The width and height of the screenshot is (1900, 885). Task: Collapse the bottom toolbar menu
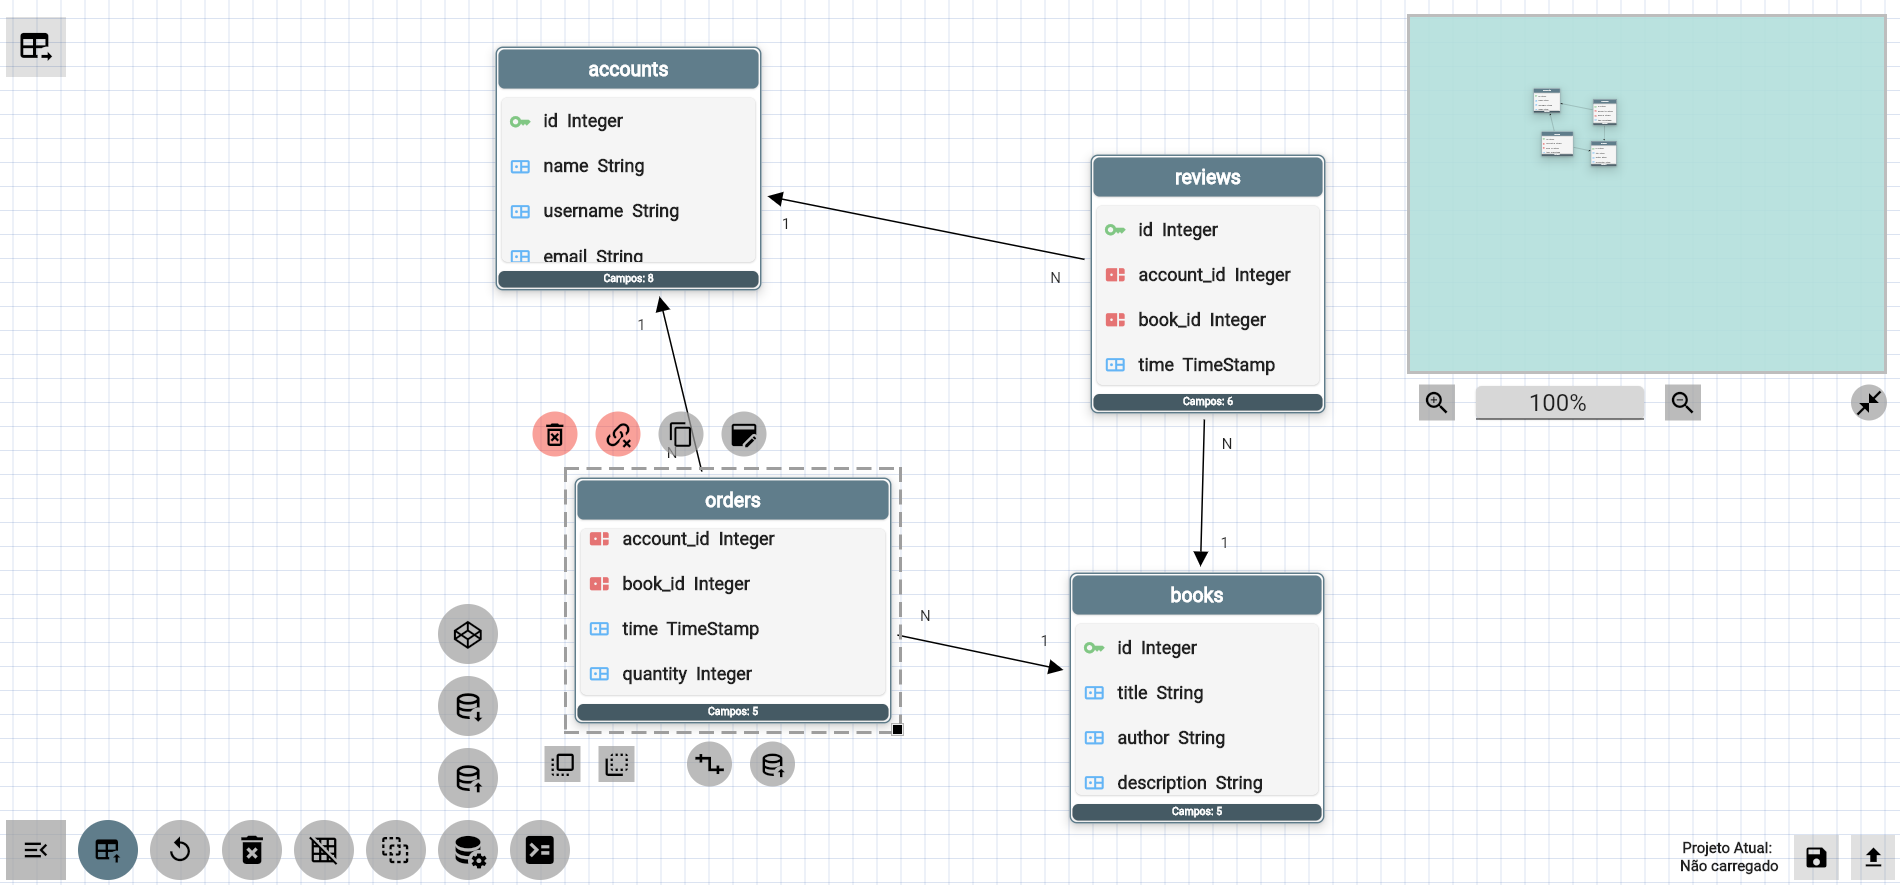click(x=36, y=851)
